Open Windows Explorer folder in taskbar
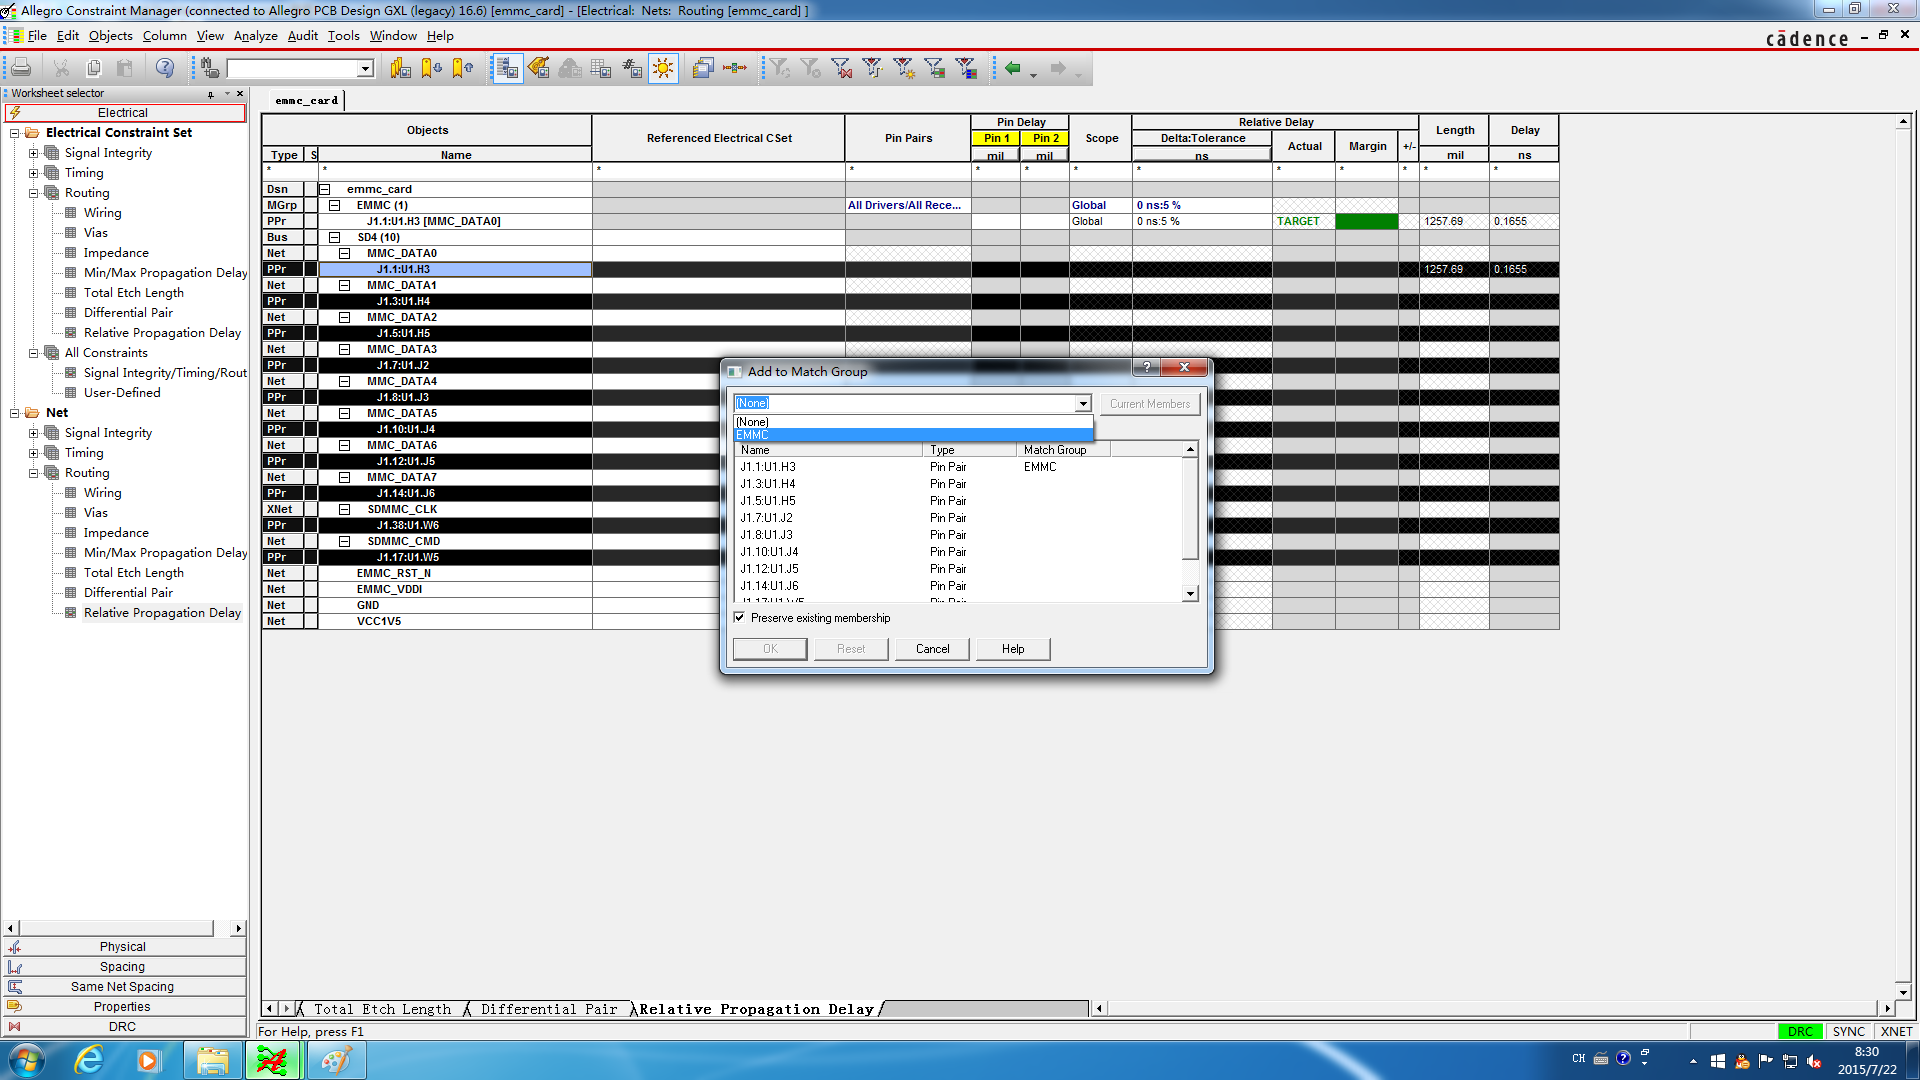 [x=212, y=1060]
